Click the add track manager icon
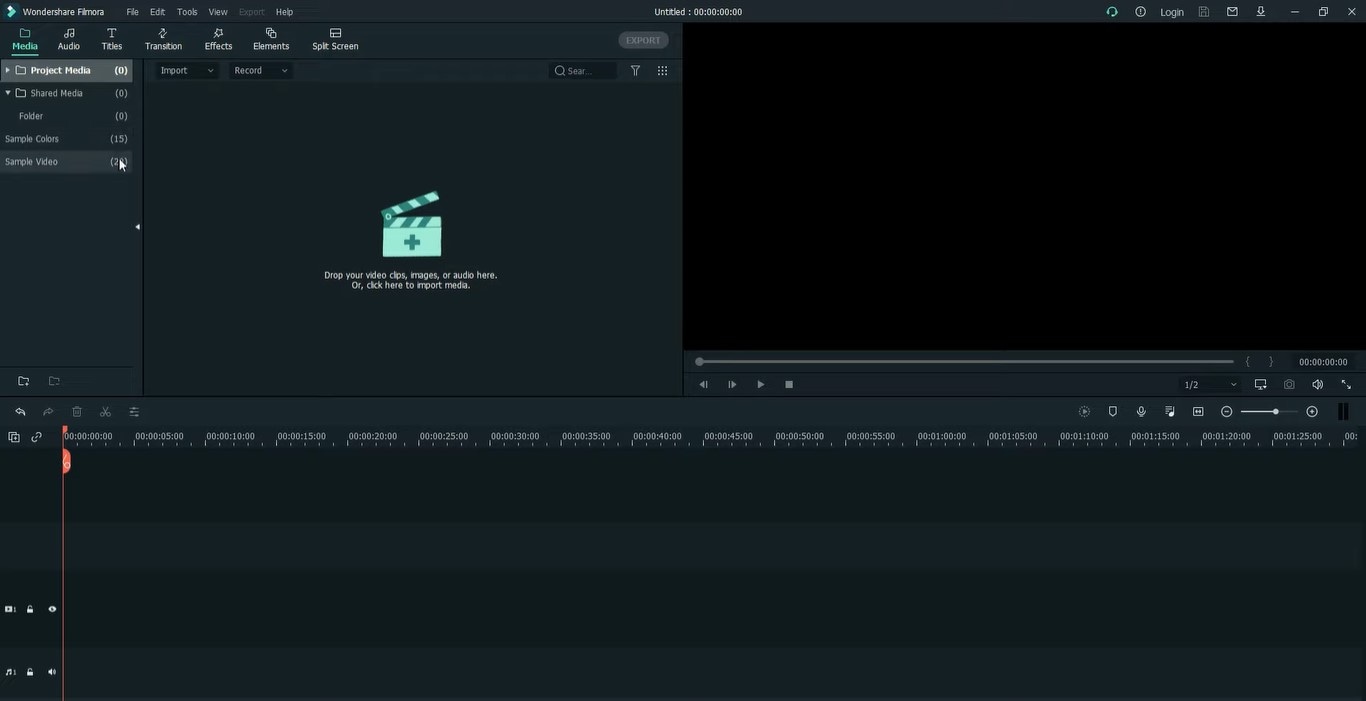 click(x=14, y=437)
